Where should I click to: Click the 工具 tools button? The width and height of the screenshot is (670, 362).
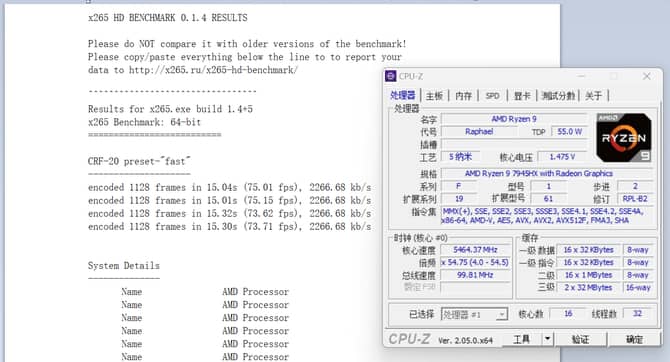(x=521, y=339)
